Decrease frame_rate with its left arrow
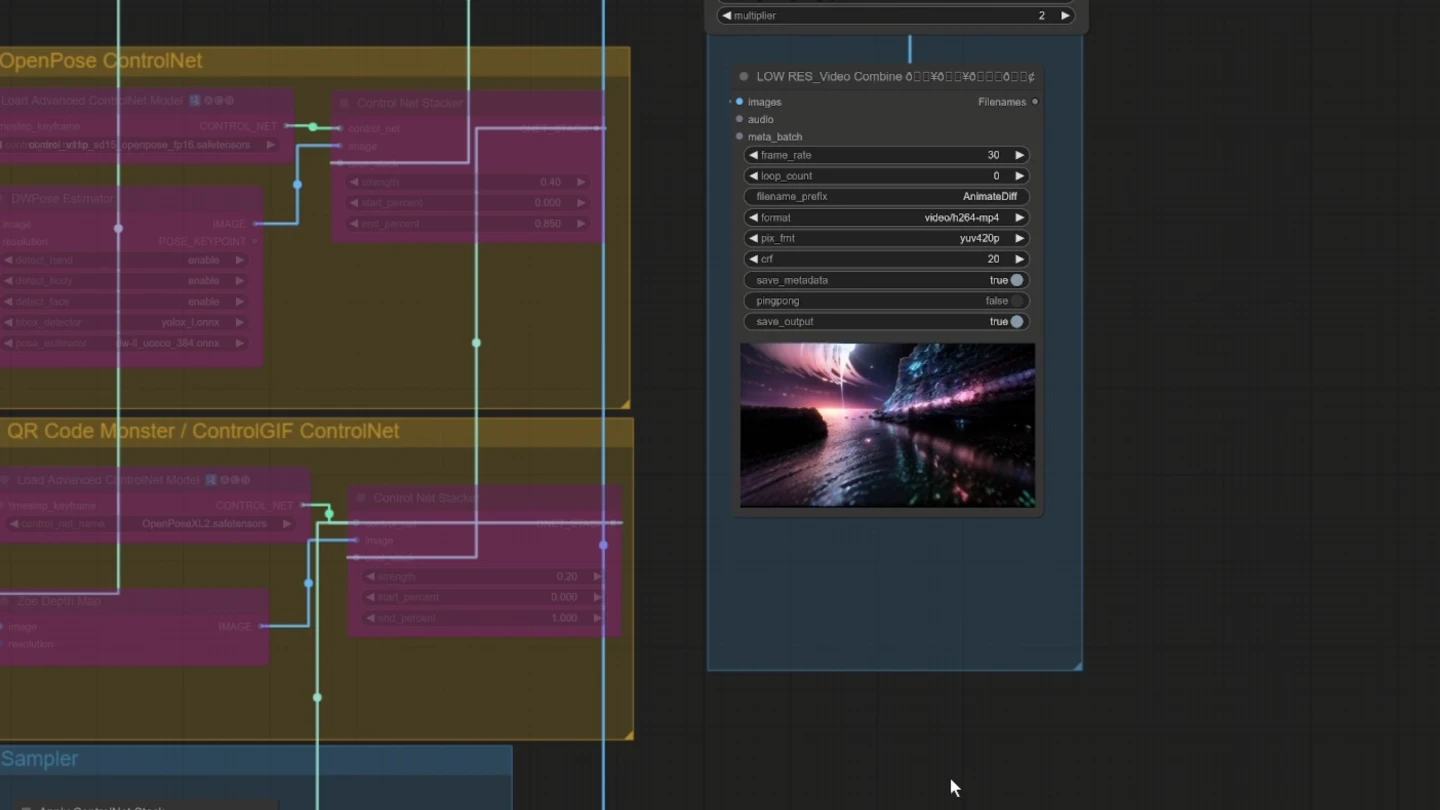This screenshot has height=810, width=1440. 753,155
